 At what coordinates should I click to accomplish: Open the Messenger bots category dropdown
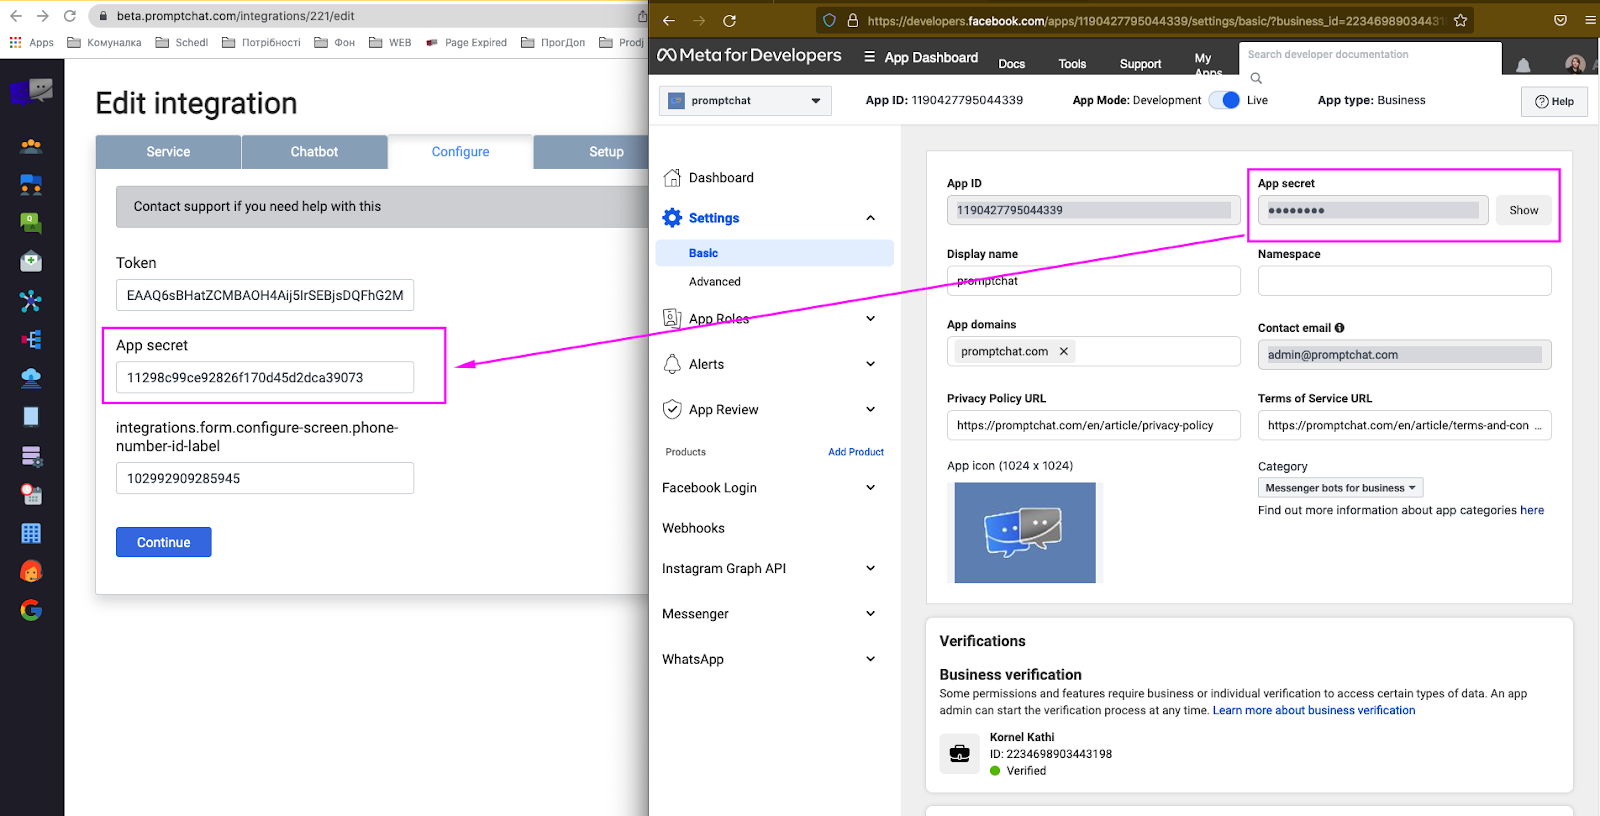click(x=1340, y=488)
